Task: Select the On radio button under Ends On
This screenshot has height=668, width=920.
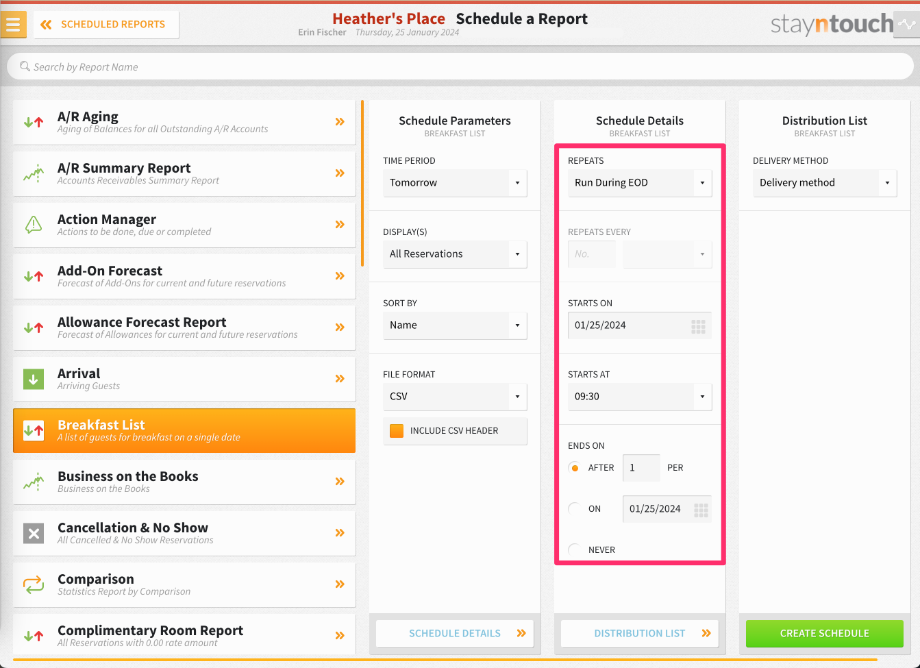Action: coord(575,509)
